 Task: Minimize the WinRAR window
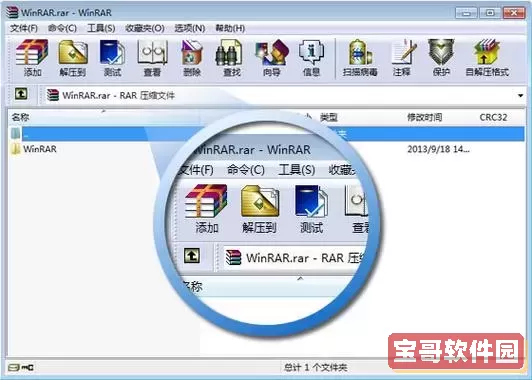tap(466, 13)
